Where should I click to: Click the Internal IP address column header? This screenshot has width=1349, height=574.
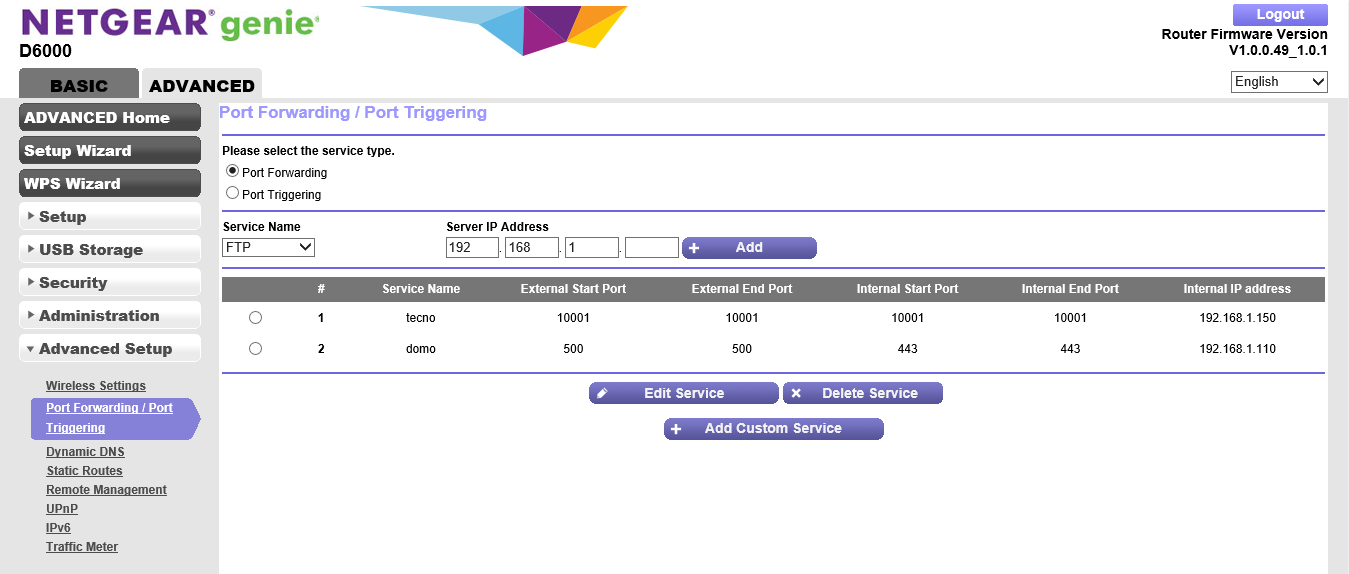click(x=1237, y=289)
